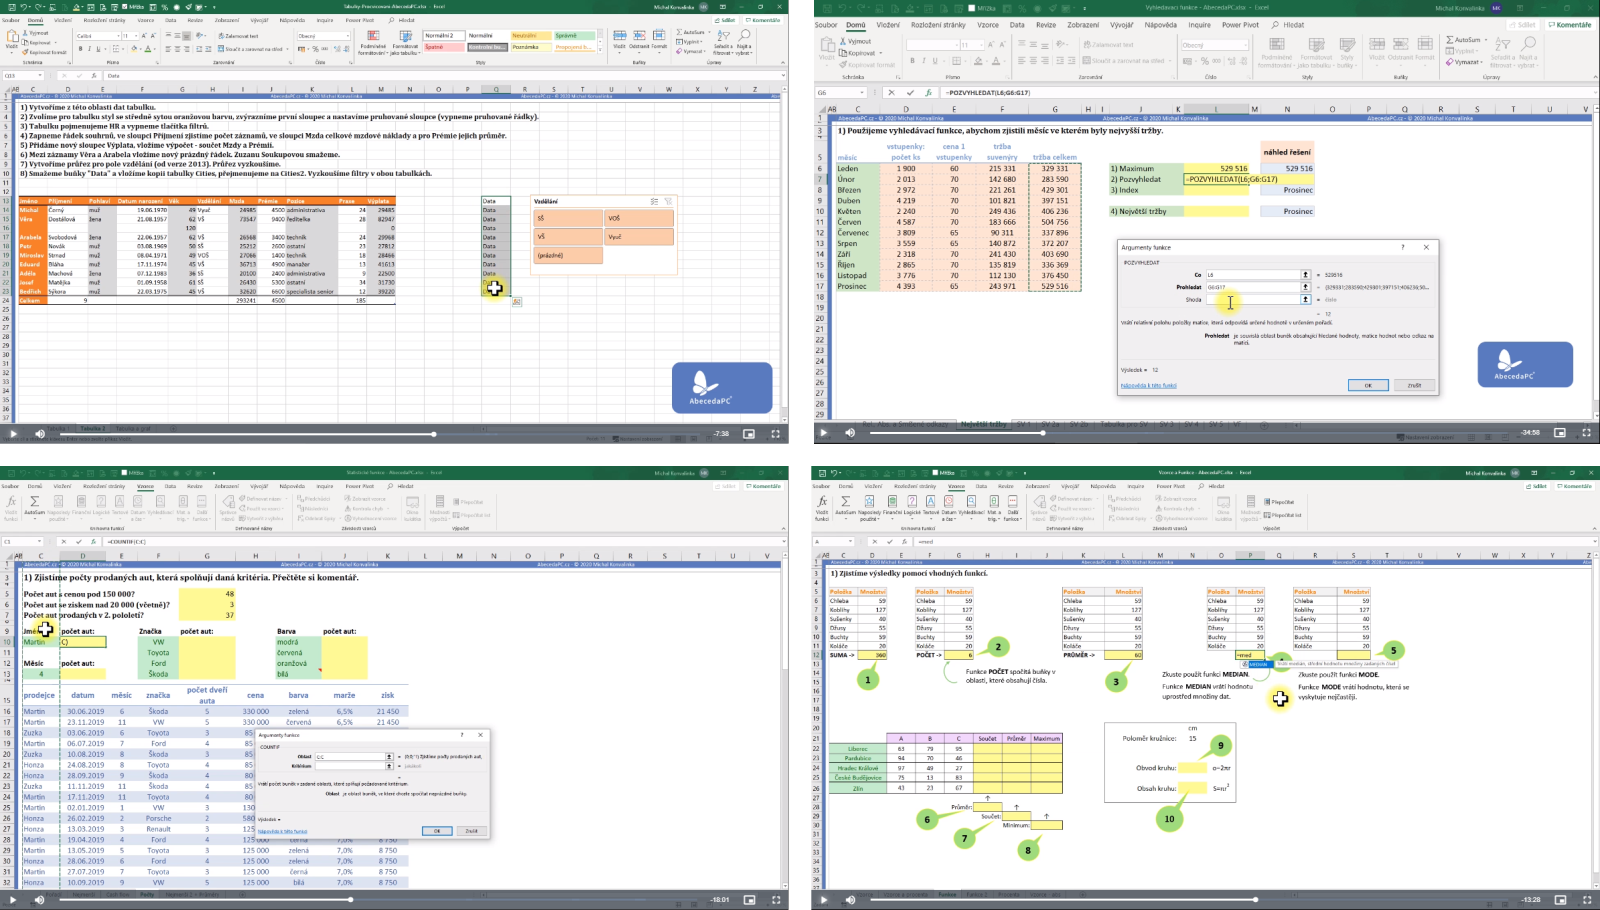Select the Správně cell style
The height and width of the screenshot is (910, 1600).
pyautogui.click(x=573, y=36)
